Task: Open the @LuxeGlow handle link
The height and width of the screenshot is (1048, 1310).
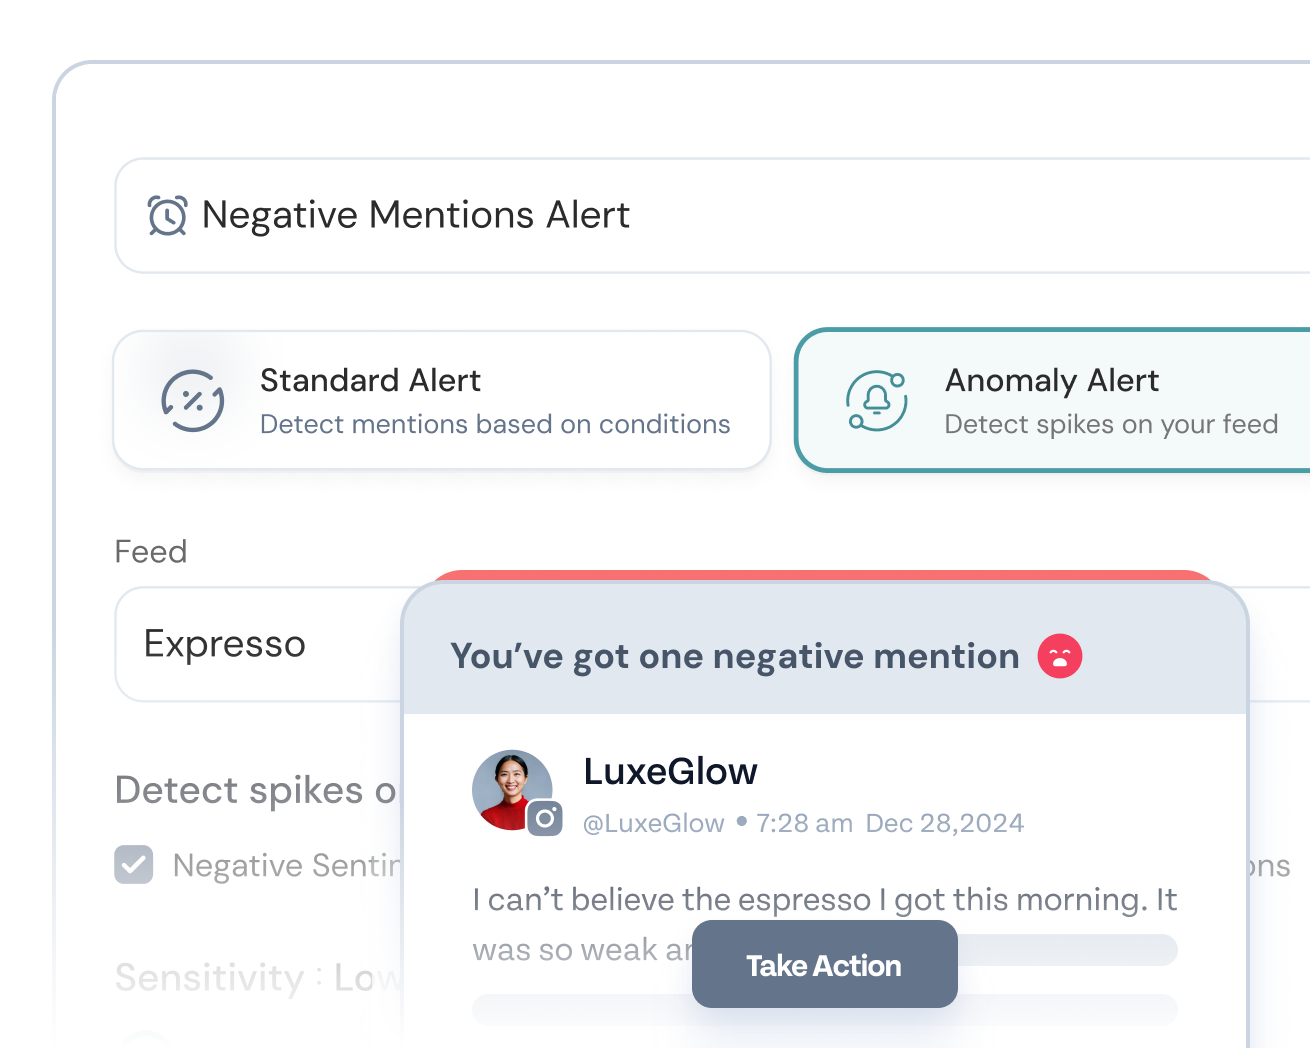Action: click(654, 824)
